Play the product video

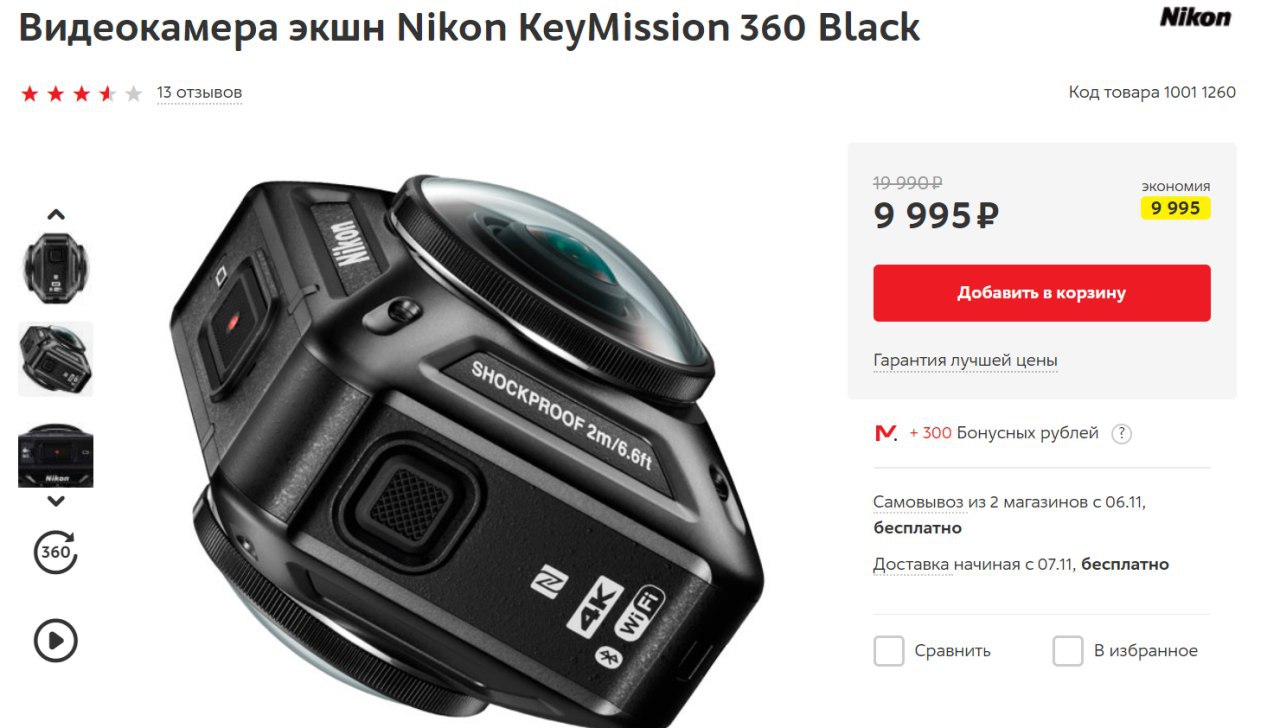tap(56, 640)
